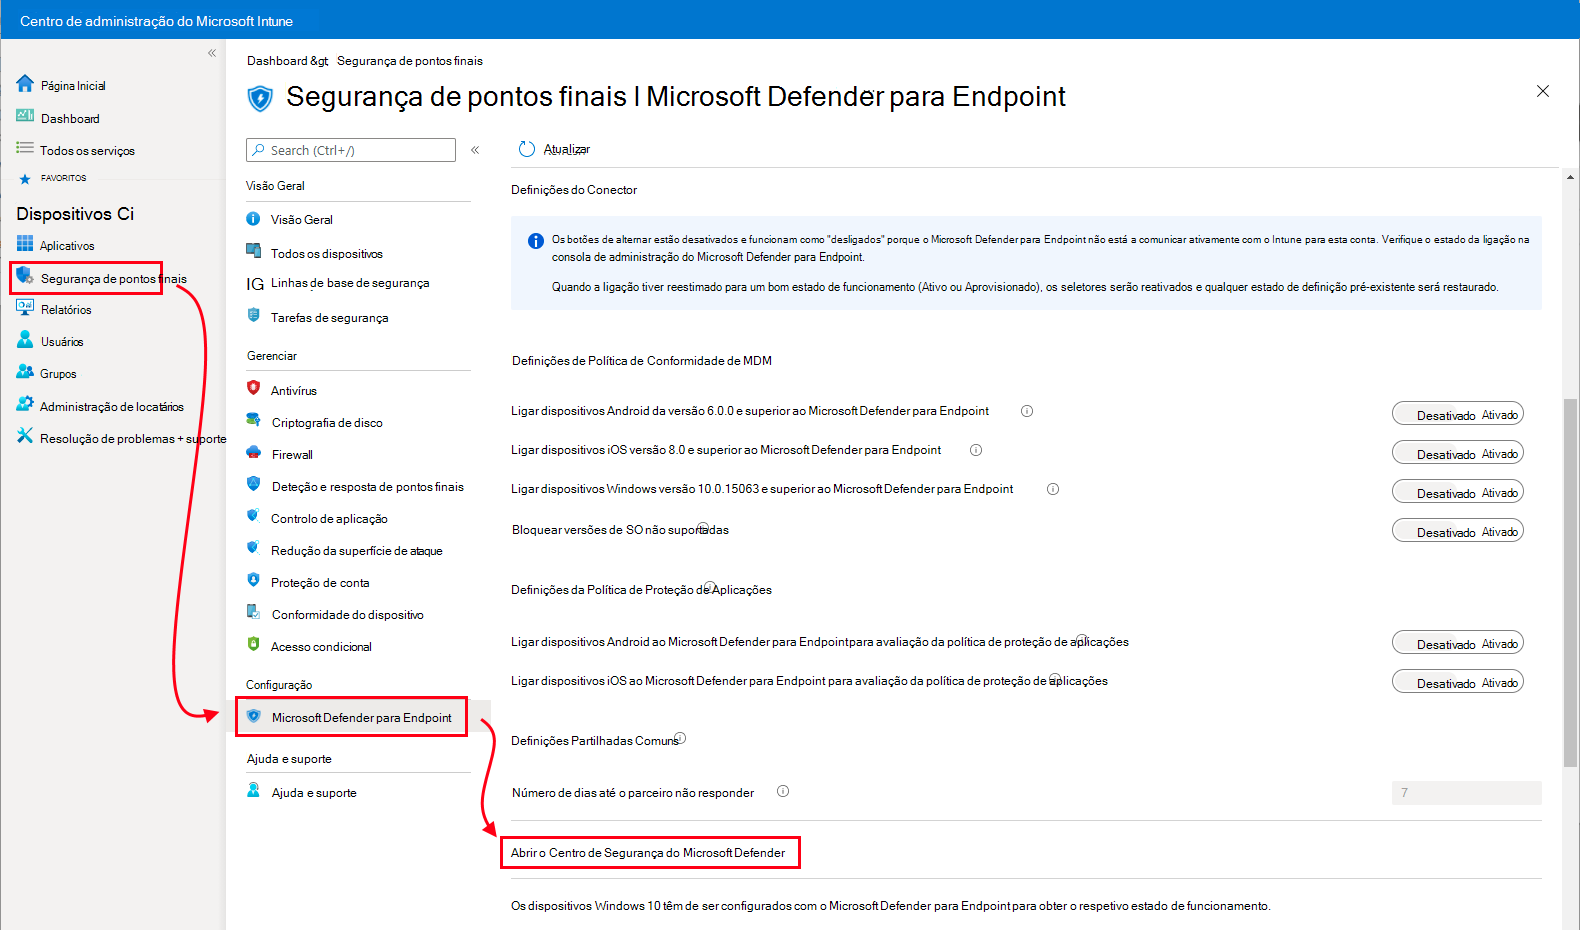Toggle iOS app protection policy switch
Screen dimensions: 1580x930
point(1457,682)
